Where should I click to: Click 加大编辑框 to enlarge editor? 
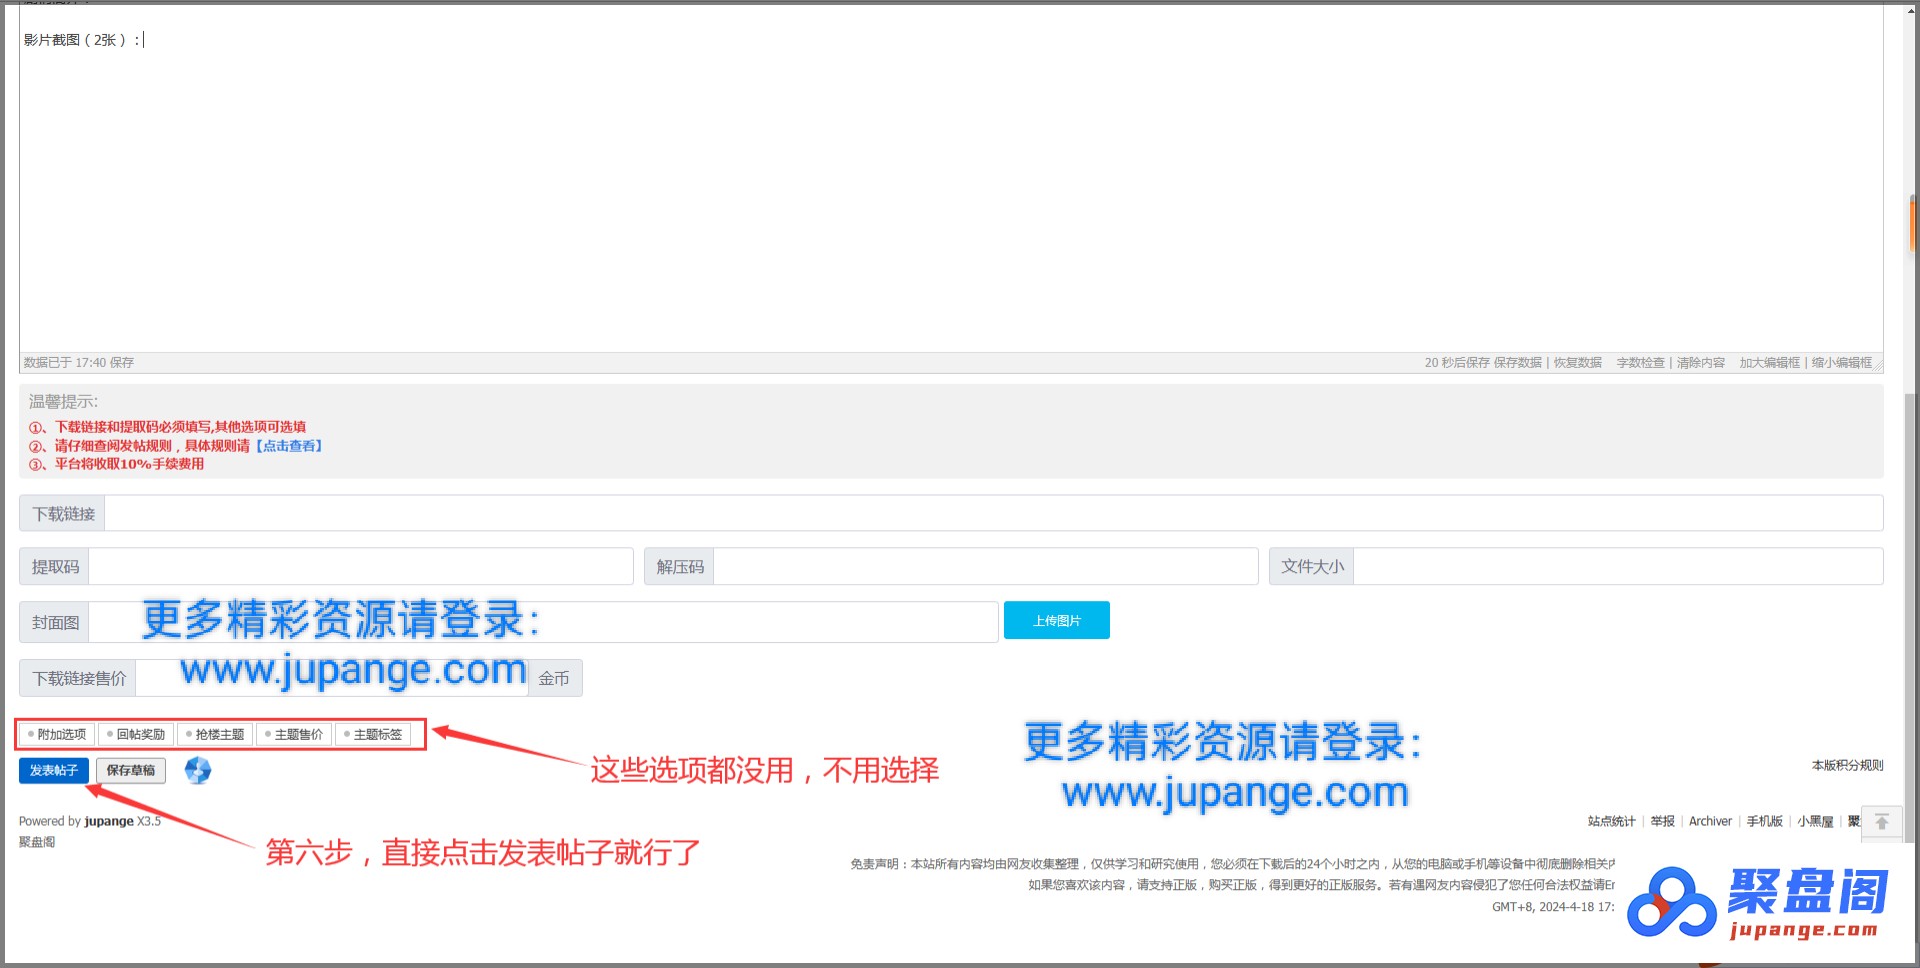(x=1769, y=363)
